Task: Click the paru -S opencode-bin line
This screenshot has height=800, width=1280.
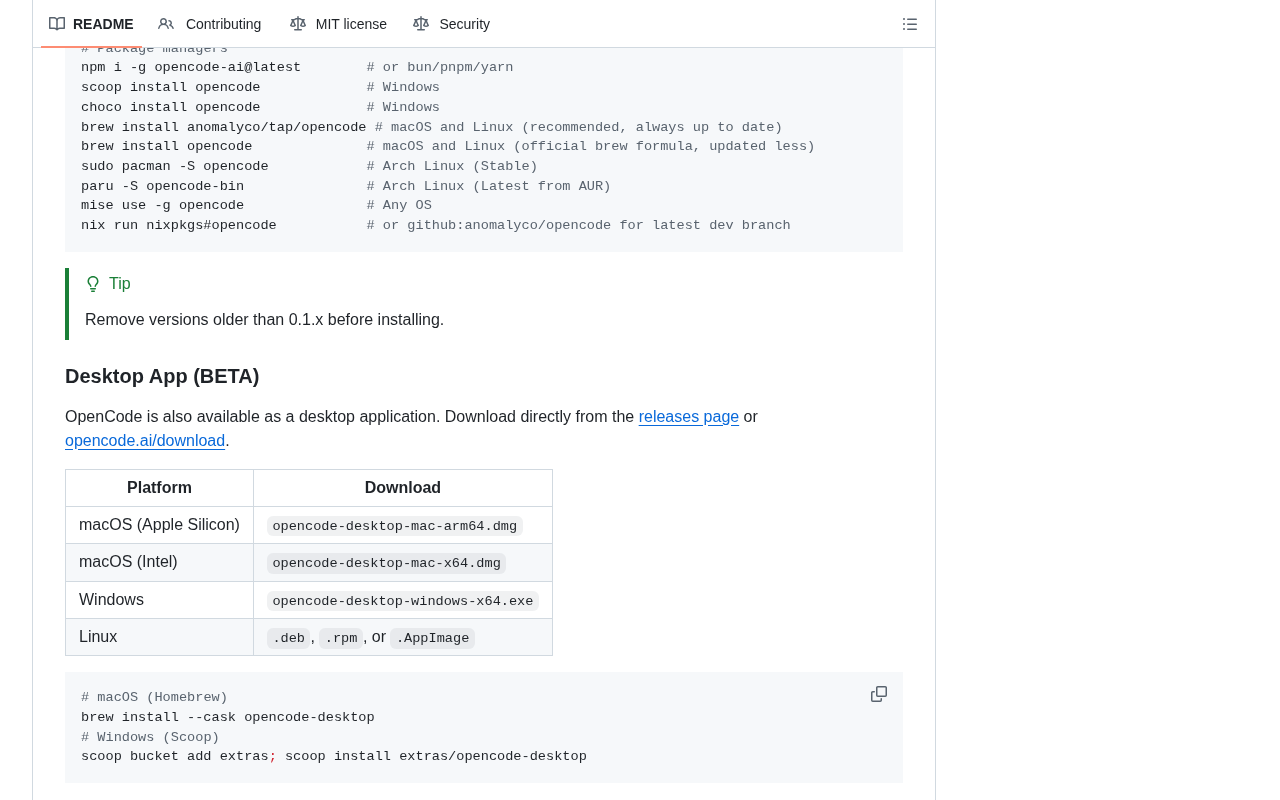Action: (163, 187)
